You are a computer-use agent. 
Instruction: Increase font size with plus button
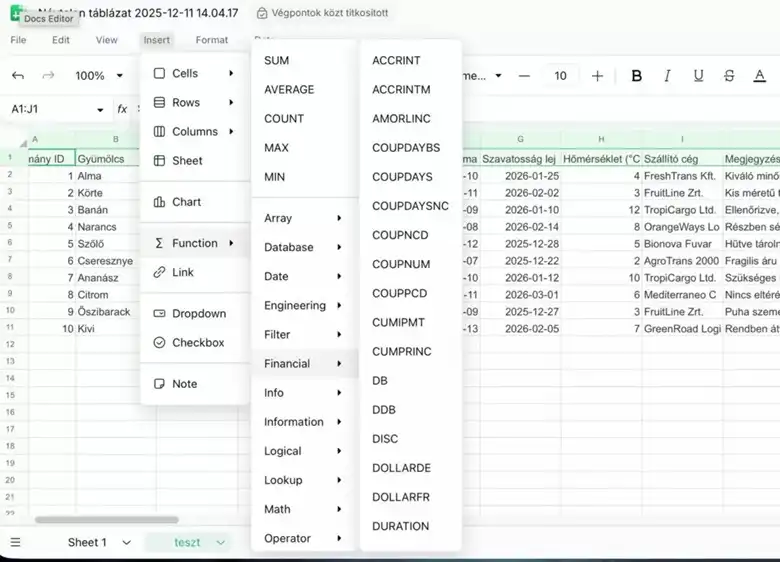597,76
